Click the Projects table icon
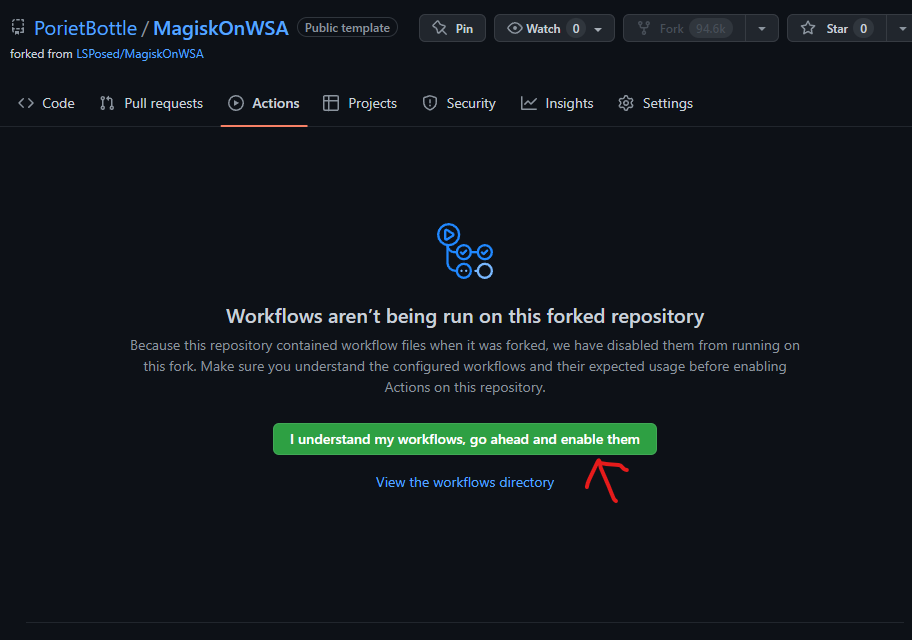This screenshot has width=912, height=640. pyautogui.click(x=331, y=104)
